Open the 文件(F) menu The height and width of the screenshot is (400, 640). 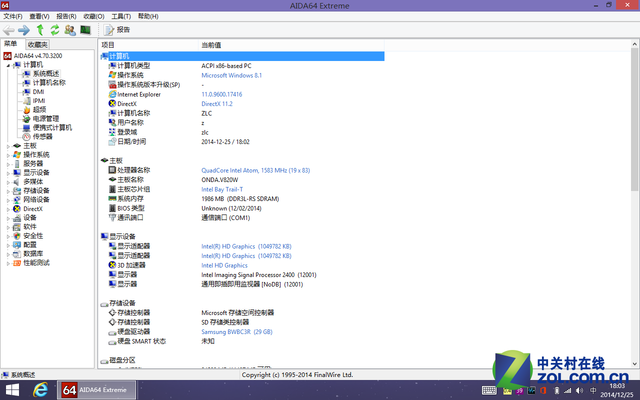[x=13, y=16]
